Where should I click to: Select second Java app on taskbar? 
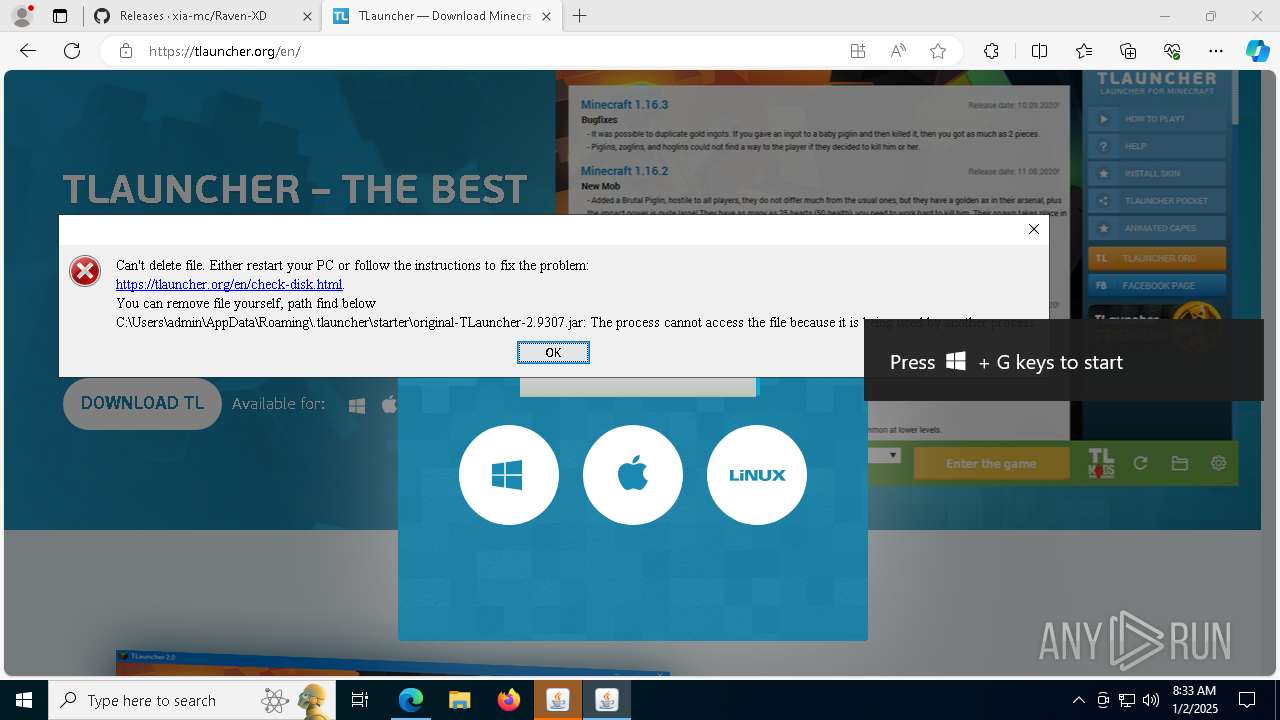pyautogui.click(x=606, y=700)
